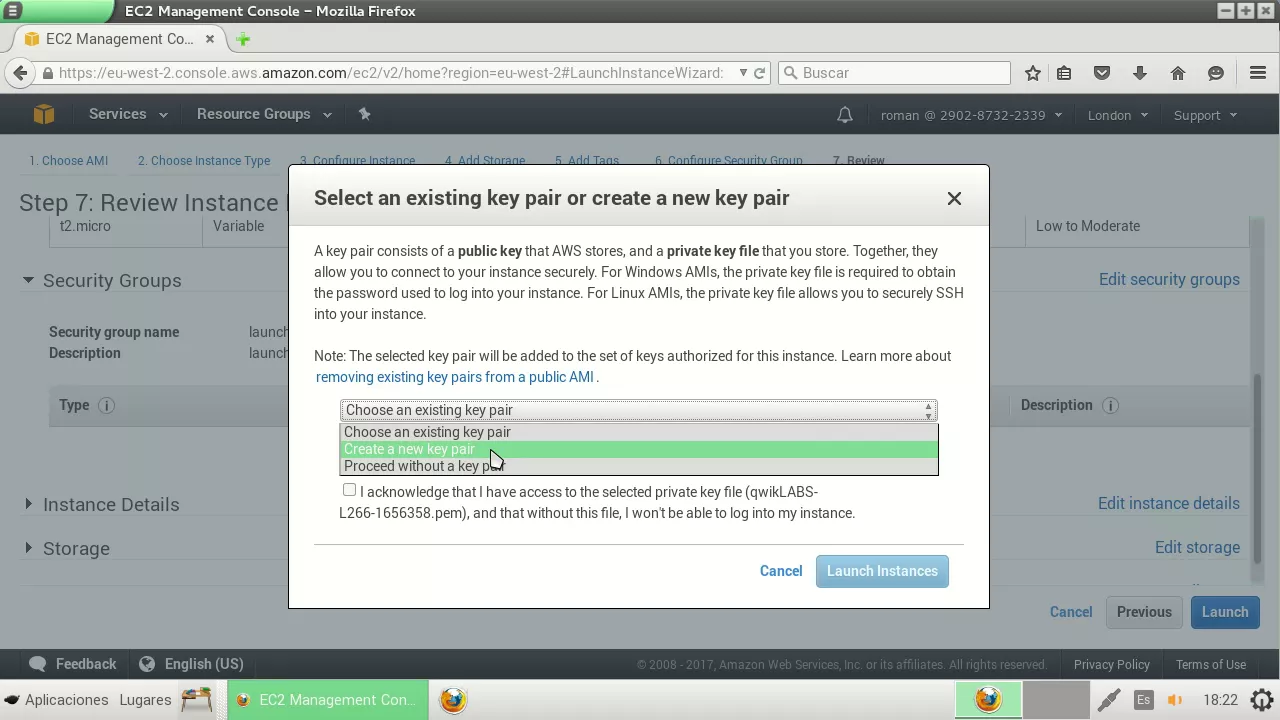1280x720 pixels.
Task: Go to step 2 Choose Instance Type
Action: pyautogui.click(x=204, y=161)
